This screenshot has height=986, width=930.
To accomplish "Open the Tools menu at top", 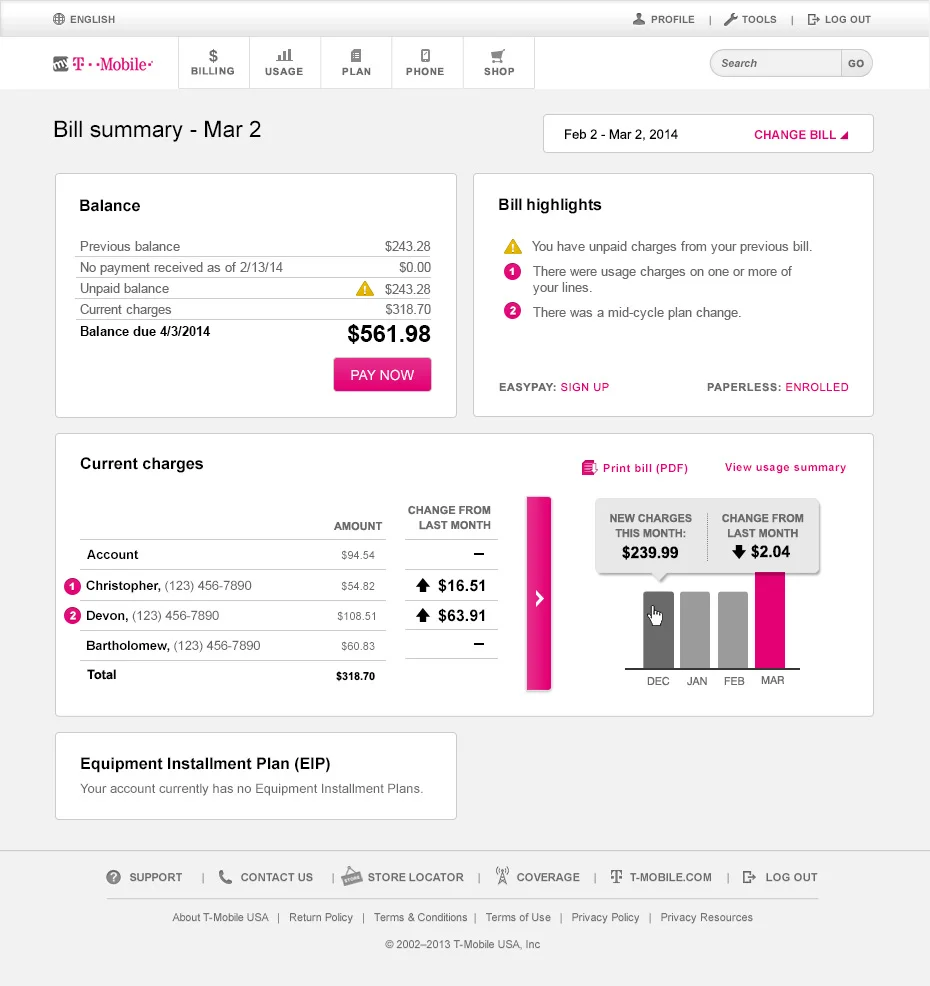I will coord(750,18).
